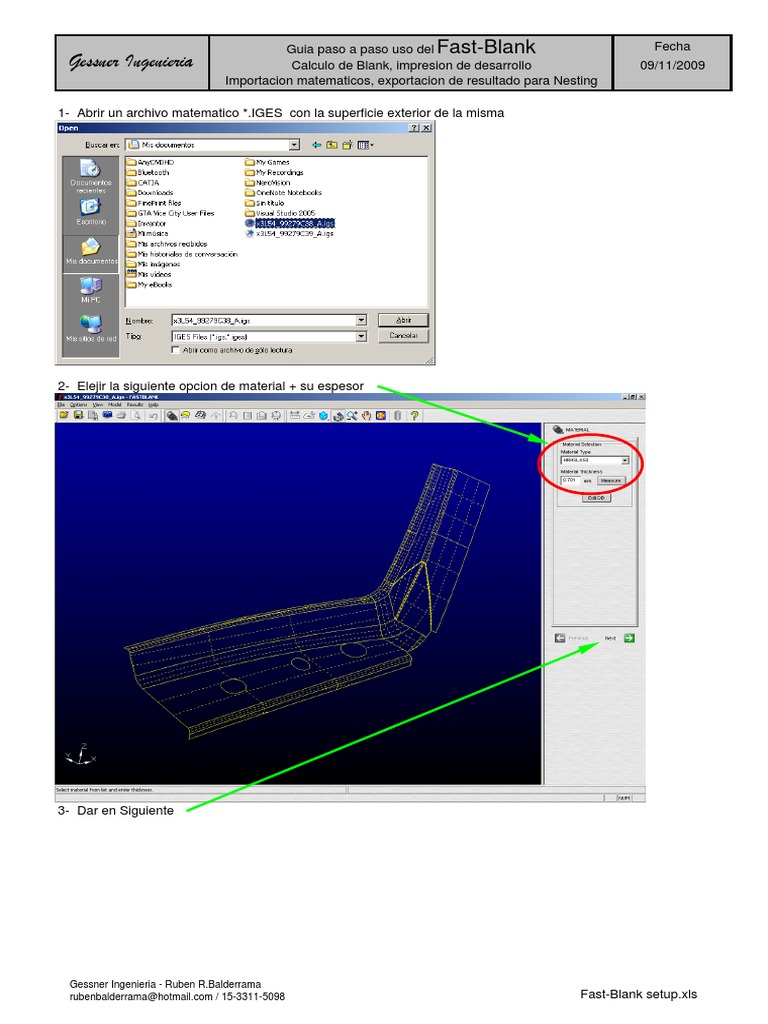768x1024 pixels.
Task: Open Mi PC in the Open dialog sidebar
Action: click(91, 290)
